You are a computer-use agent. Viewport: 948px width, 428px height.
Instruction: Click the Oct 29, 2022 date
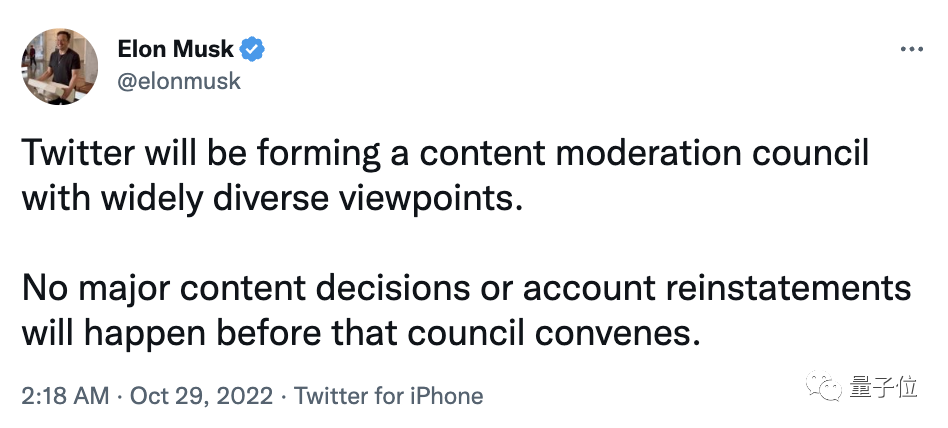(199, 396)
